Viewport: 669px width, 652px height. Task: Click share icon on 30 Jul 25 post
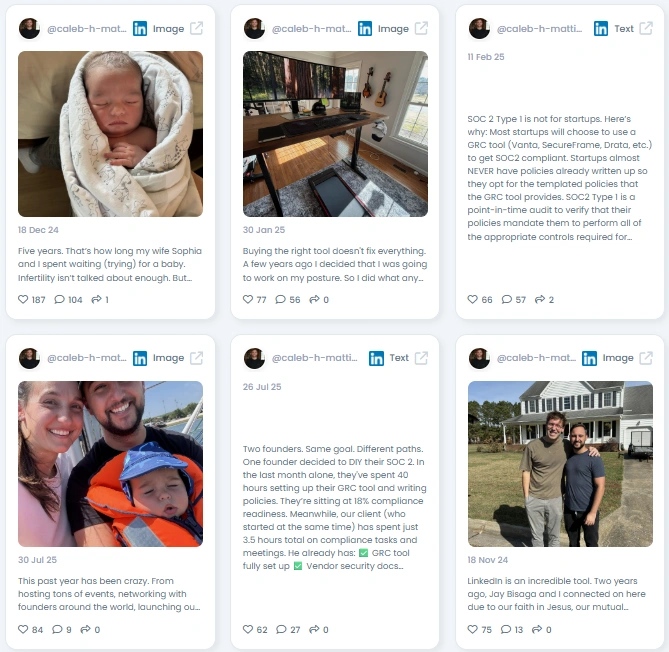click(x=85, y=629)
